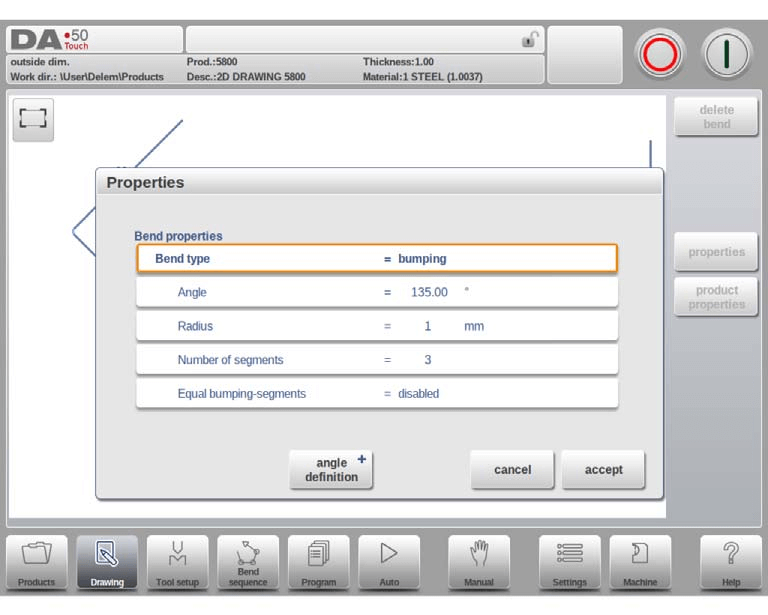Open the Settings menu icon

point(570,563)
